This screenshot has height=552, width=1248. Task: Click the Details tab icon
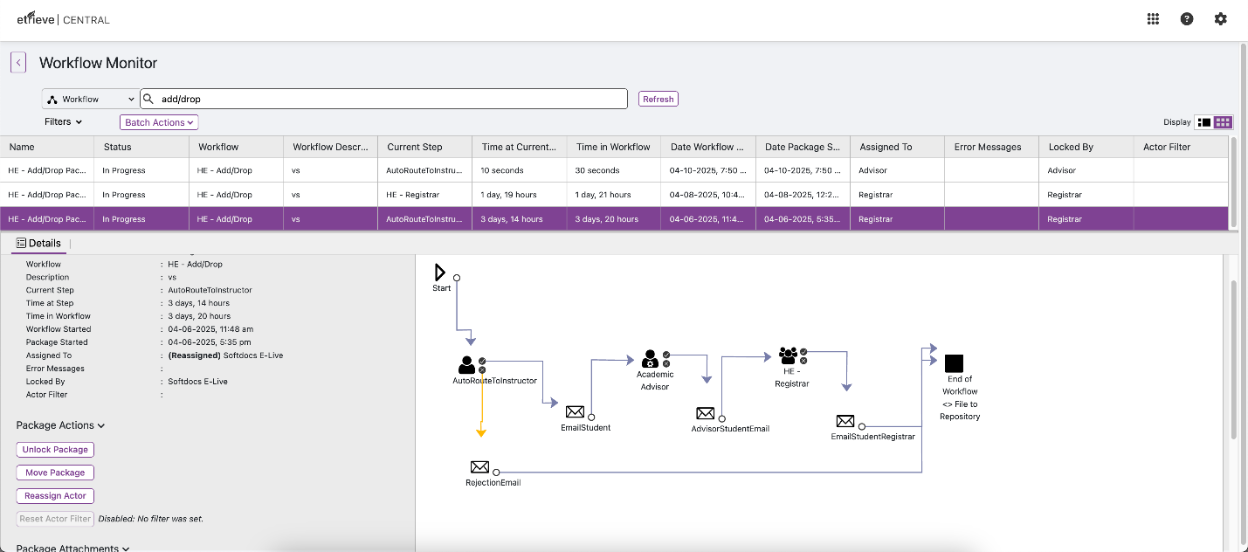tap(21, 243)
